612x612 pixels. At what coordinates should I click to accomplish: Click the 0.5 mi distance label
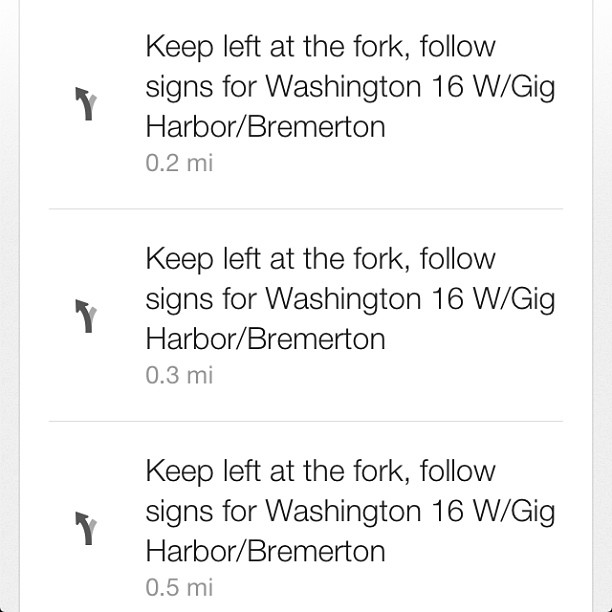coord(179,587)
